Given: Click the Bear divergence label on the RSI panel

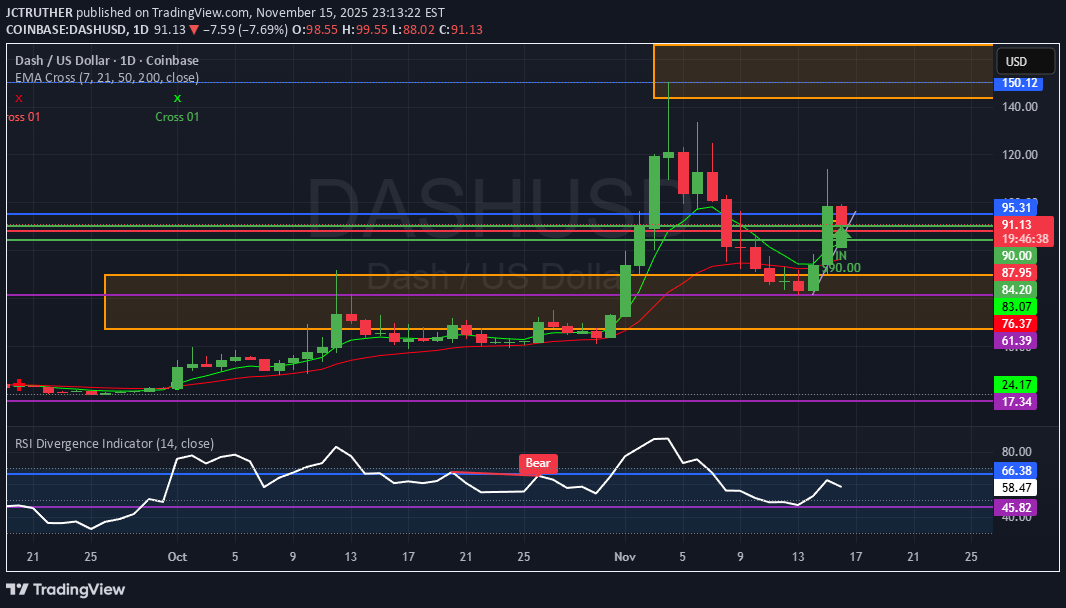Looking at the screenshot, I should pos(537,463).
